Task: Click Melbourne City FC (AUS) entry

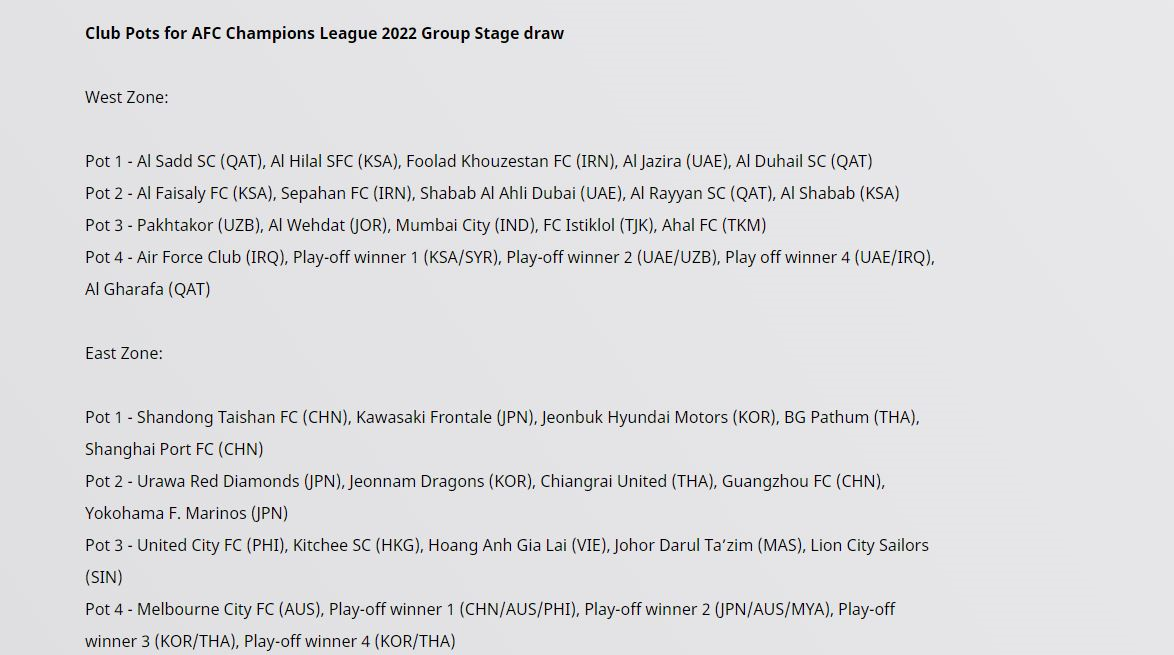Action: pyautogui.click(x=229, y=609)
